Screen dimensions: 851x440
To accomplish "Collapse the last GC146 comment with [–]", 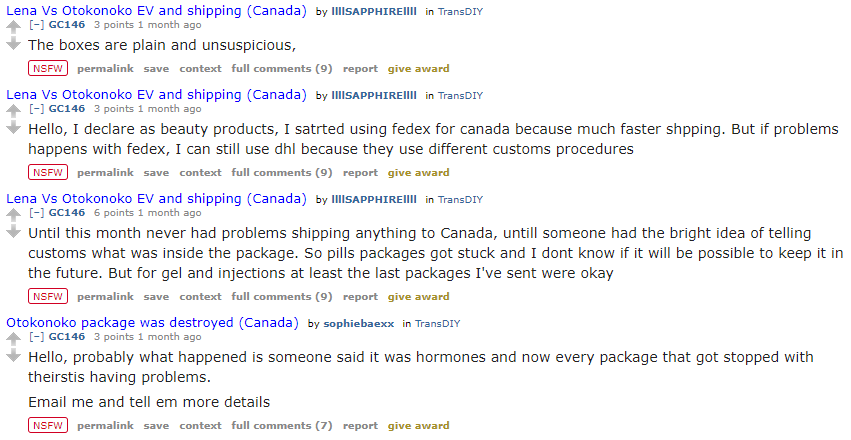I will coord(37,337).
